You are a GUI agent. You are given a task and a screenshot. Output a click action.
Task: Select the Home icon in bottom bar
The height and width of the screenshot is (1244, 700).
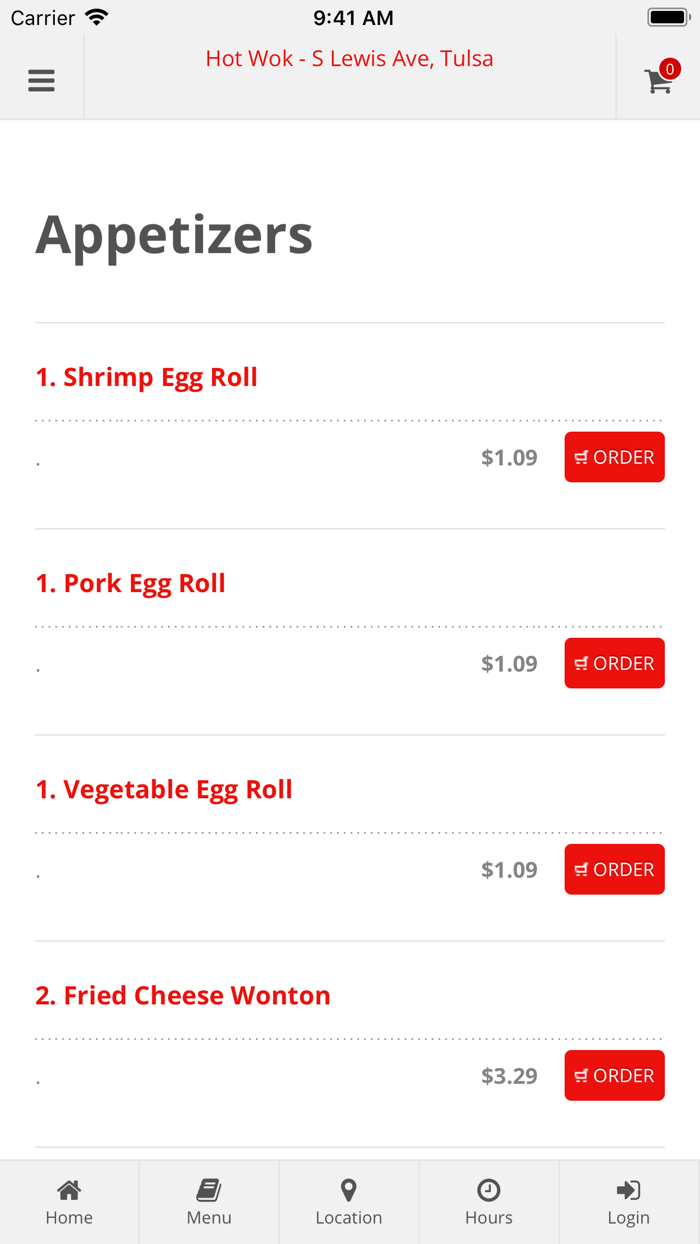coord(69,1200)
